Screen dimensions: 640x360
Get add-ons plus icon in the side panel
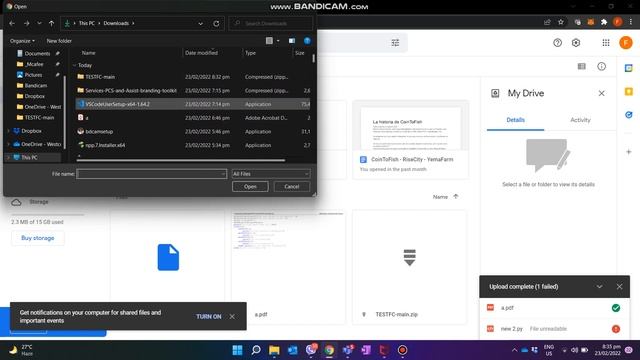[629, 152]
